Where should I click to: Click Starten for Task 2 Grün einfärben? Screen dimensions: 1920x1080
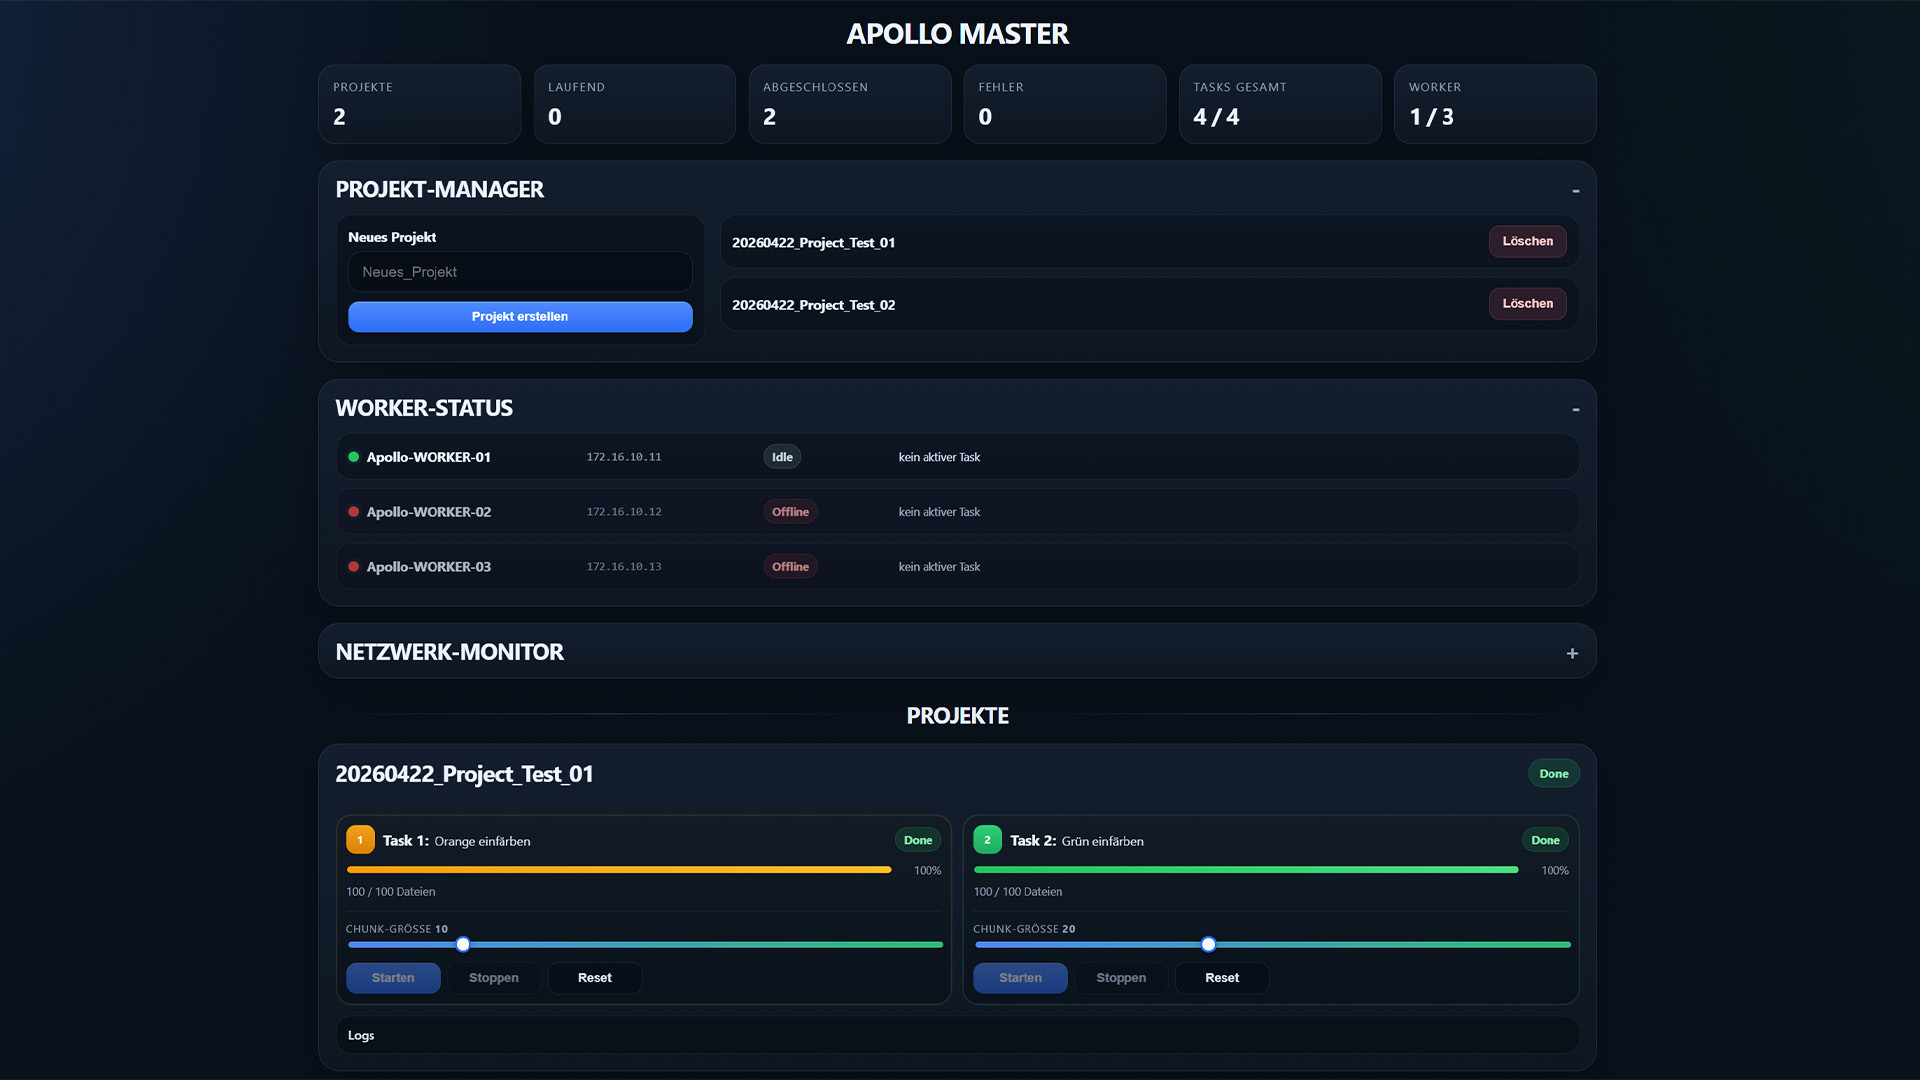tap(1020, 978)
